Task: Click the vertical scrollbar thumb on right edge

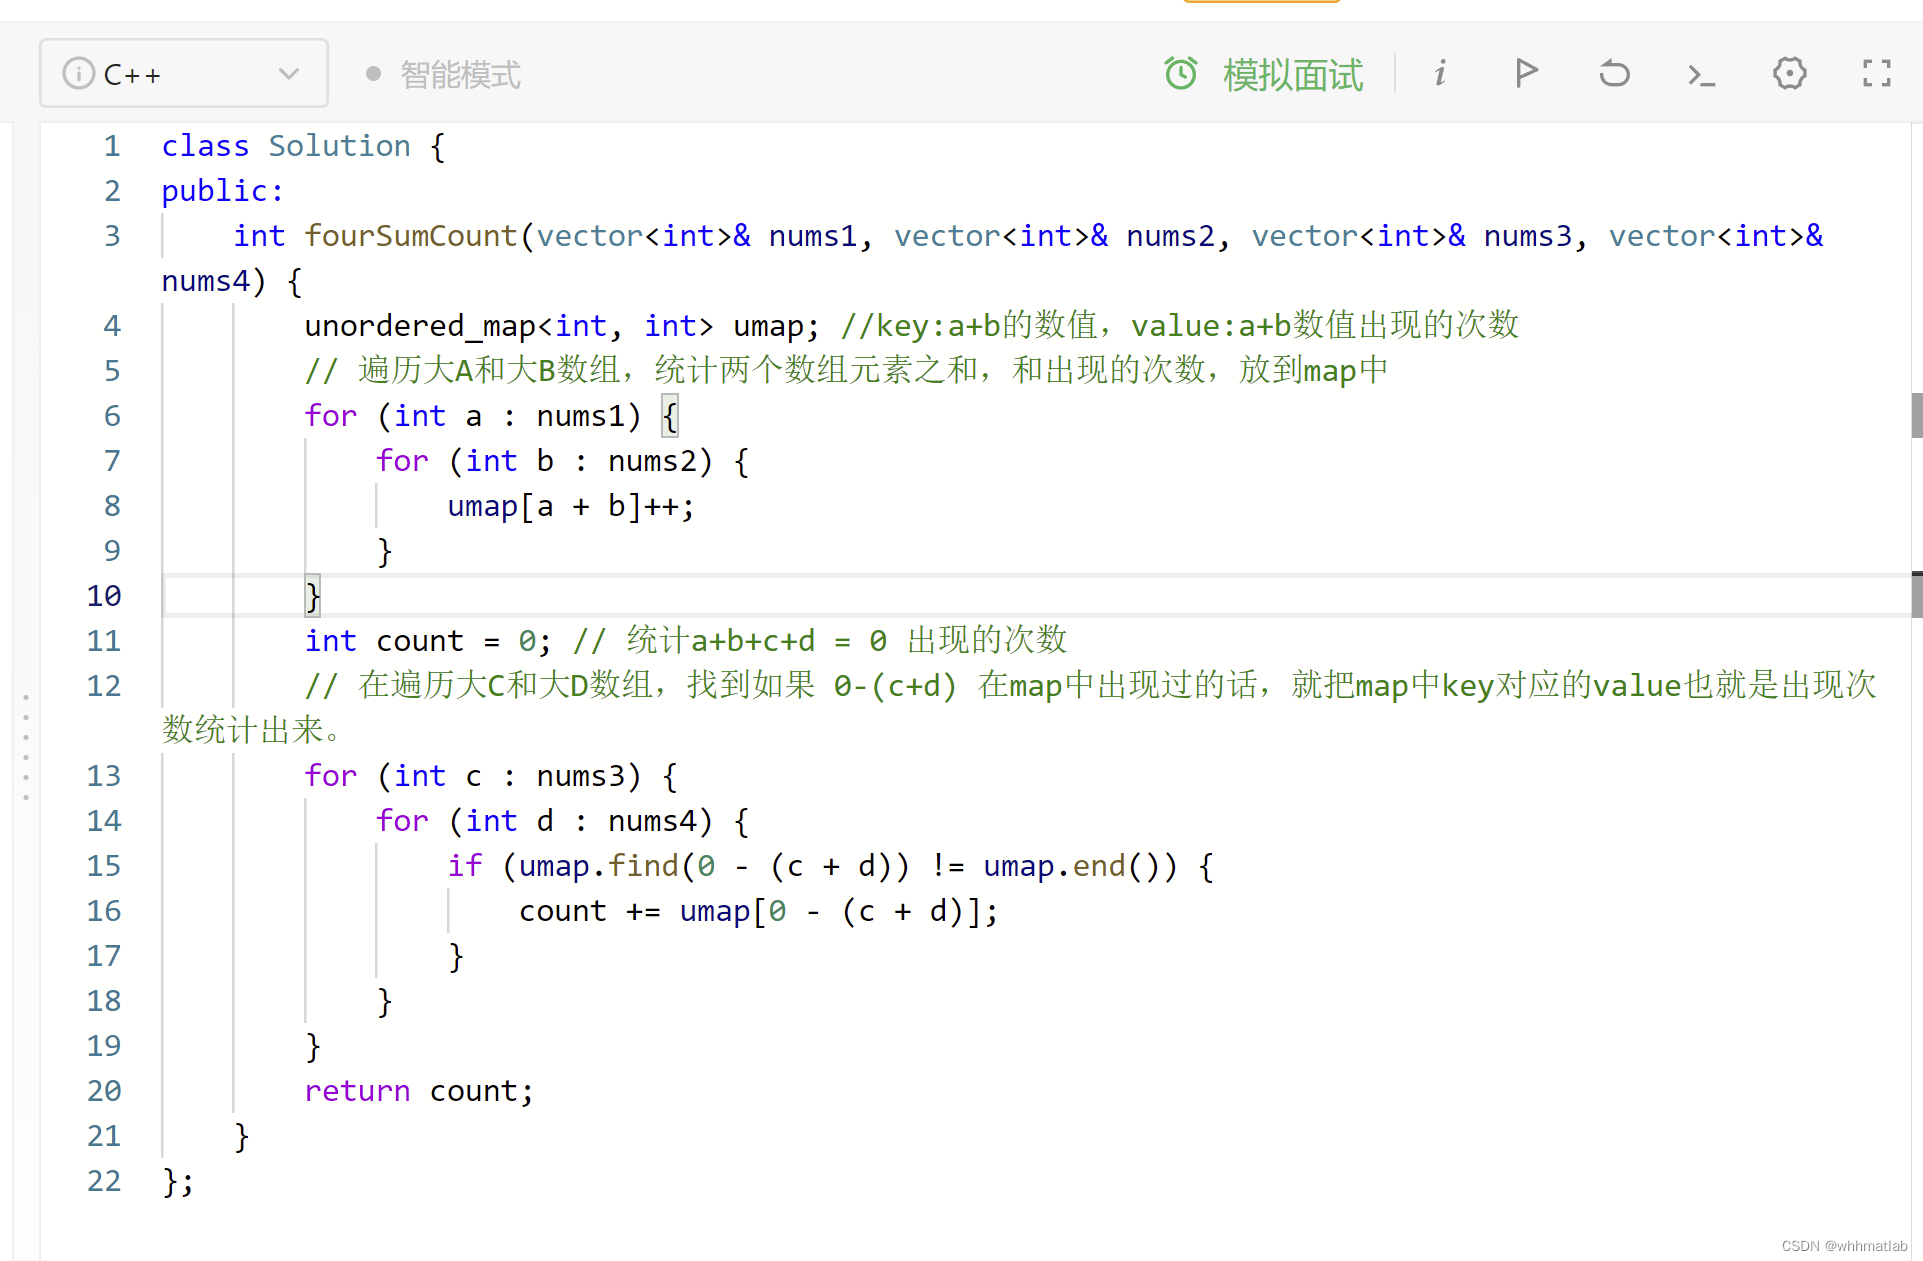Action: point(1916,415)
